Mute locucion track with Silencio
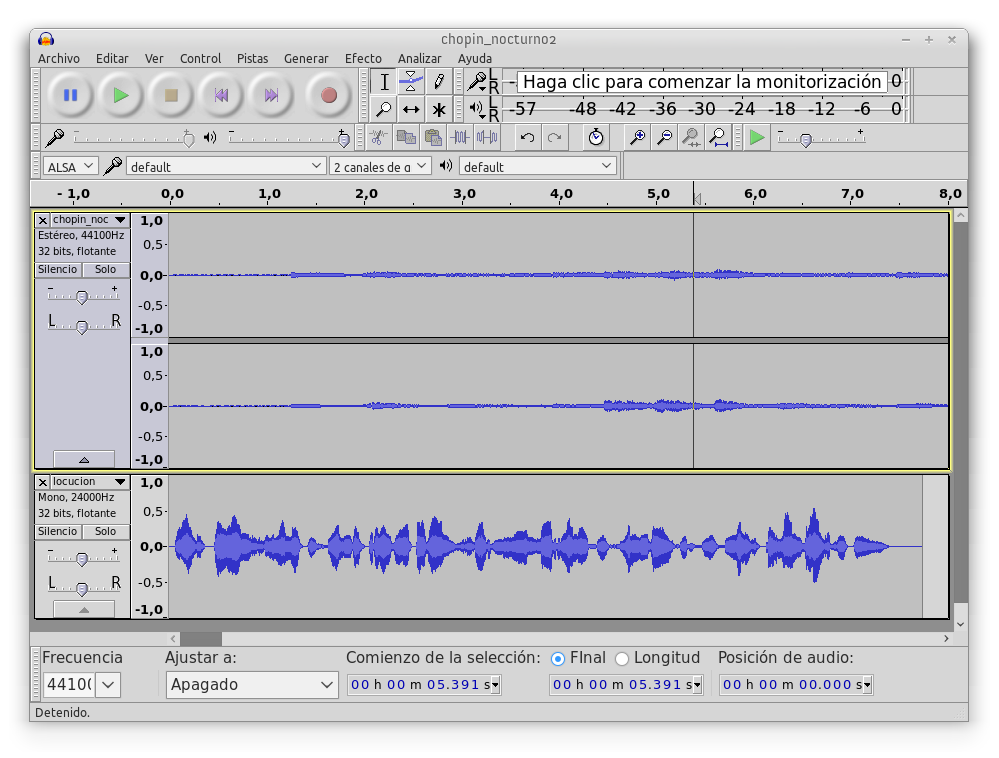 coord(58,531)
